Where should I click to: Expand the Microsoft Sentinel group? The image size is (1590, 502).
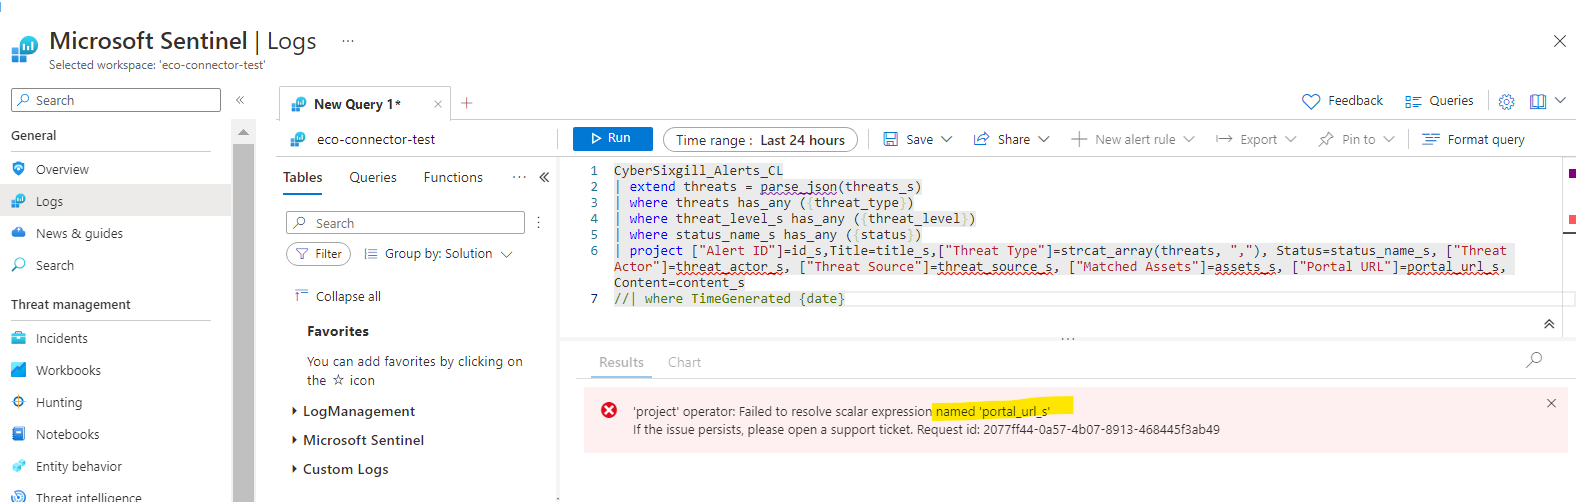click(x=357, y=440)
